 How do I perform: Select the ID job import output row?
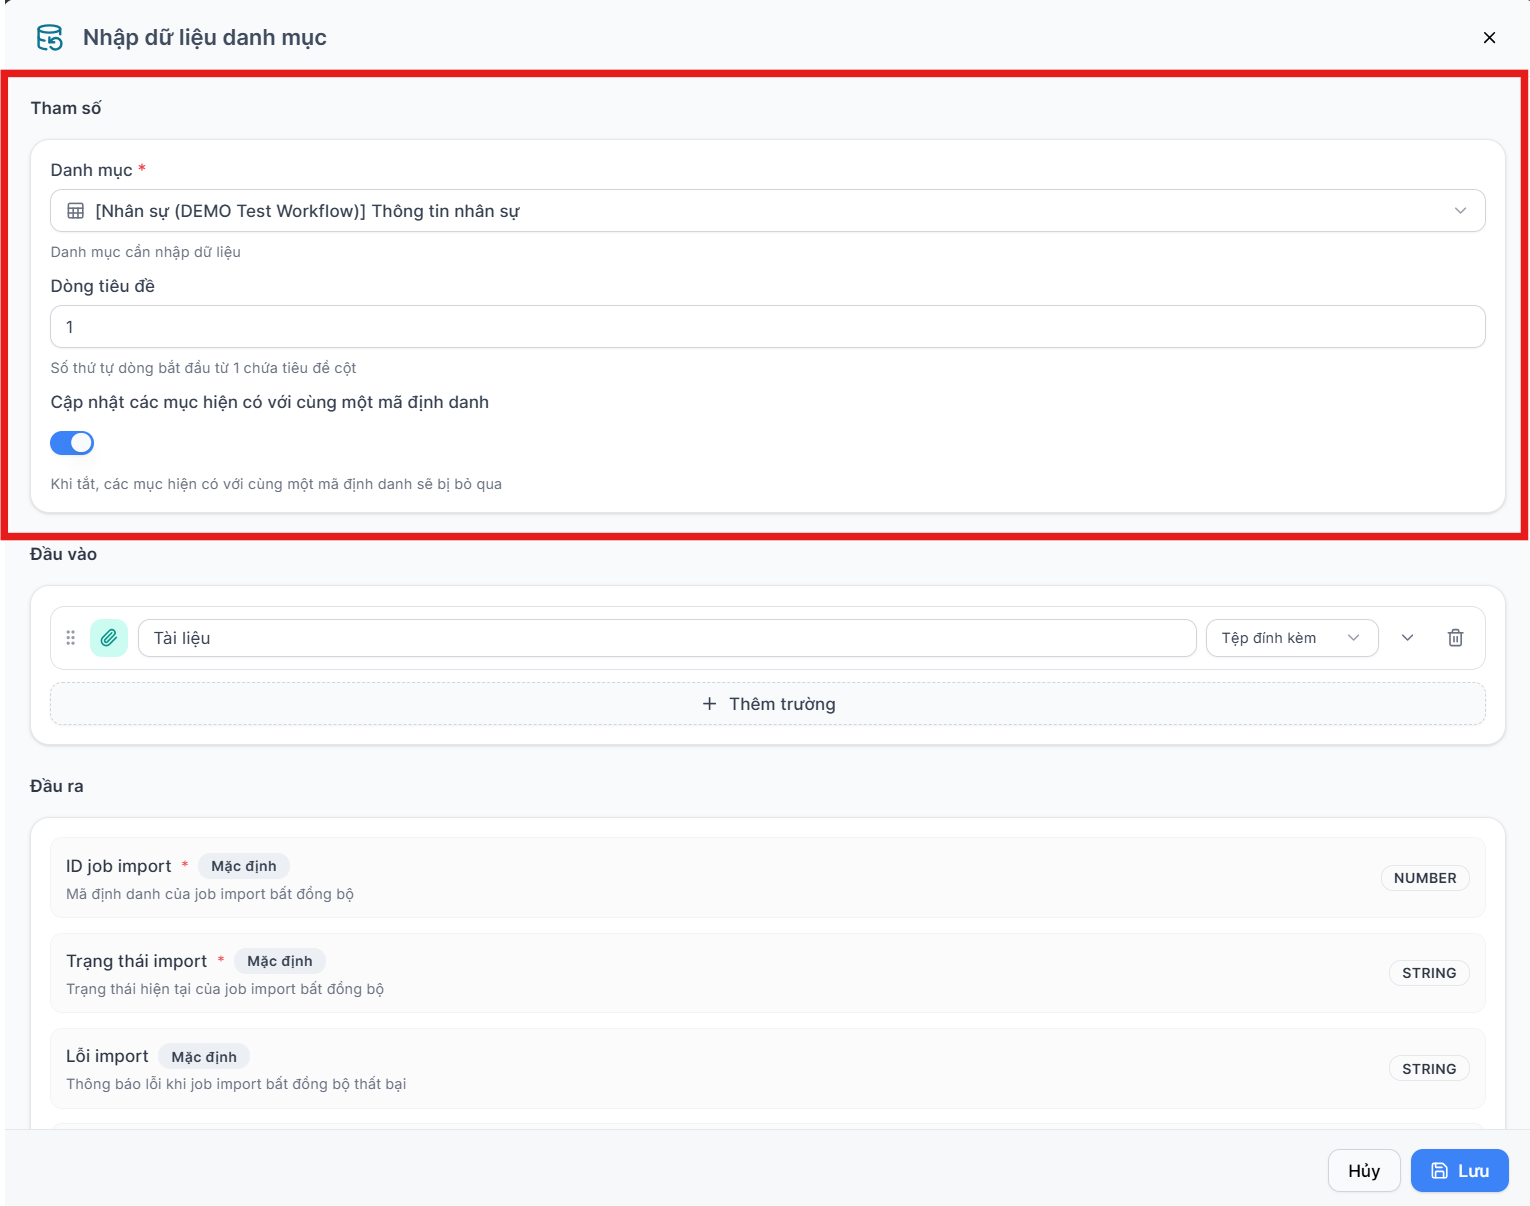click(767, 878)
